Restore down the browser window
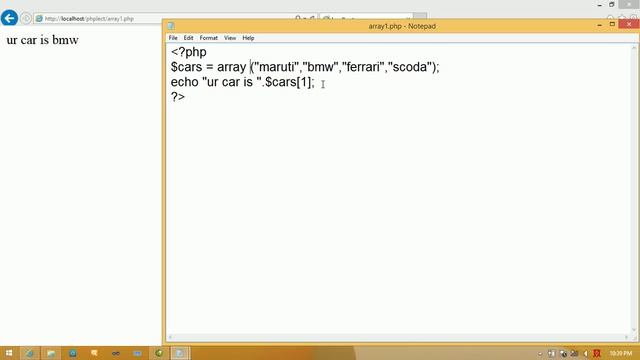Screen dimensions: 640x360 click(611, 4)
